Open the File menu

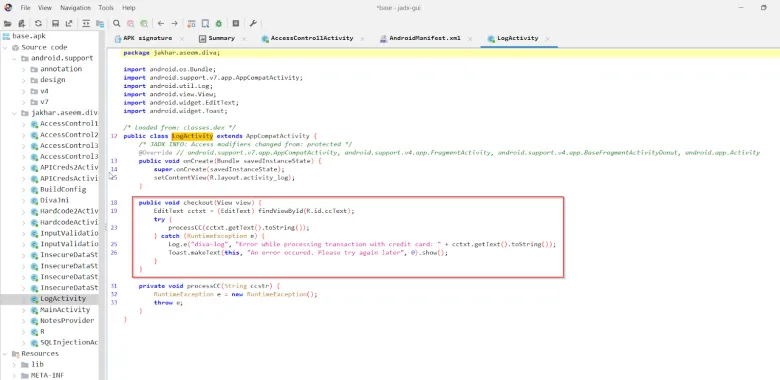(25, 8)
